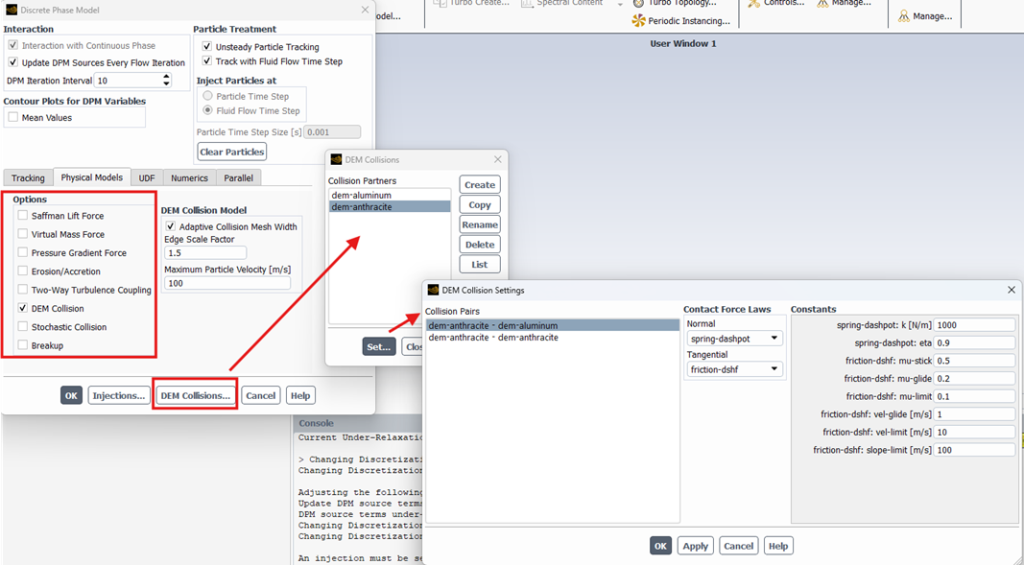The width and height of the screenshot is (1024, 565).
Task: Open the Tangential friction-dshf dropdown
Action: click(734, 370)
